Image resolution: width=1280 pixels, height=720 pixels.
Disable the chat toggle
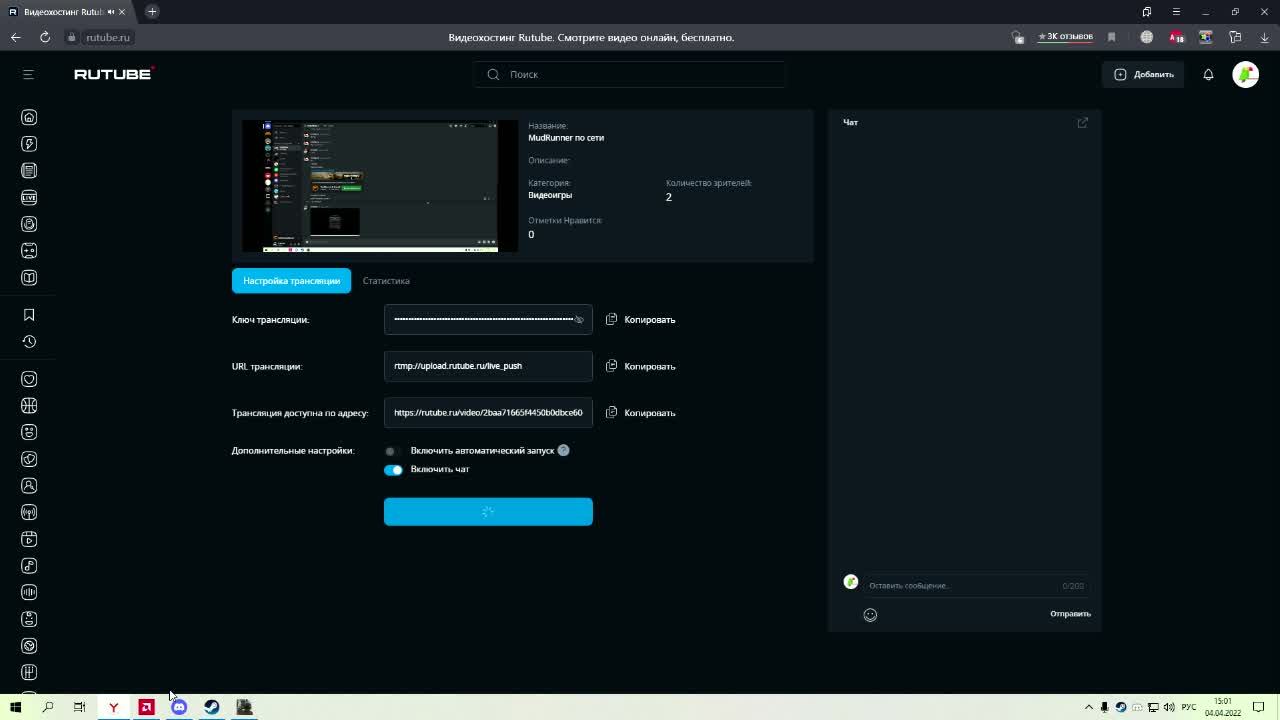(x=393, y=470)
